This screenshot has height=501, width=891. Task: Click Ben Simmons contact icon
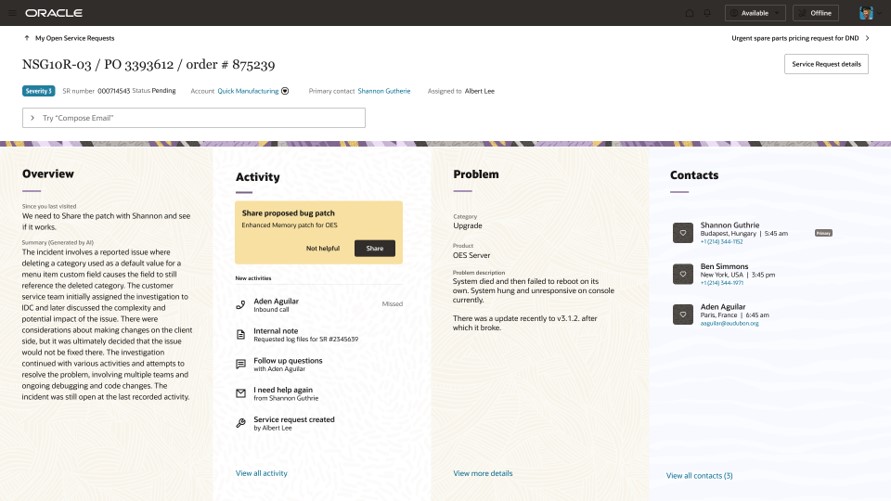pos(683,274)
